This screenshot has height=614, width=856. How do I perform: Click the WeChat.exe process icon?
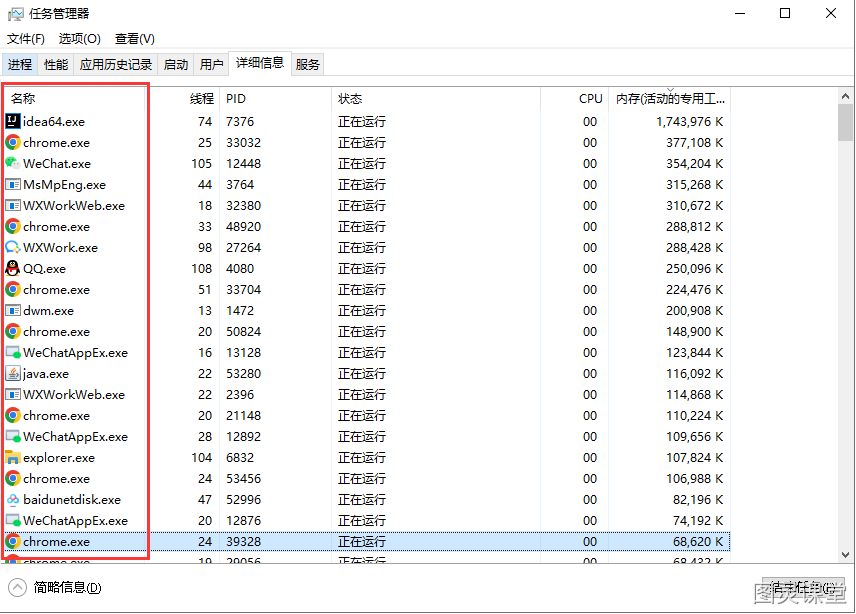click(14, 163)
